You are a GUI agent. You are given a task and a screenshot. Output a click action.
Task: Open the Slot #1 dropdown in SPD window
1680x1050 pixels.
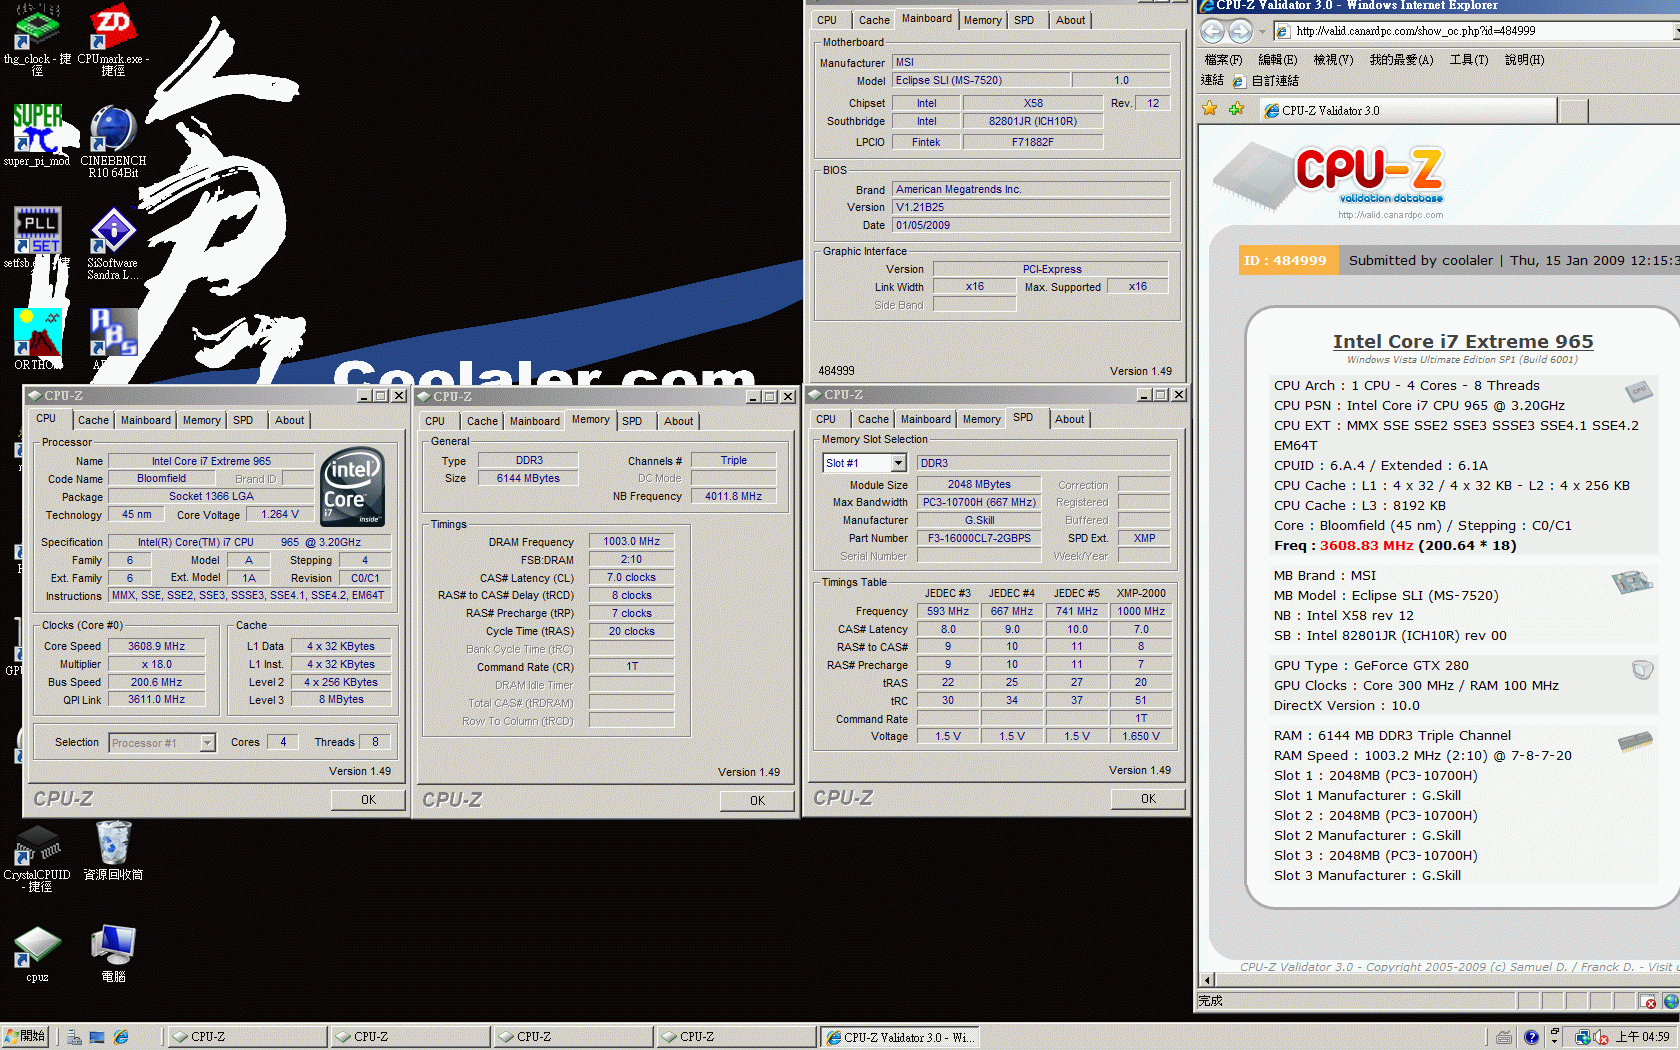pyautogui.click(x=898, y=463)
